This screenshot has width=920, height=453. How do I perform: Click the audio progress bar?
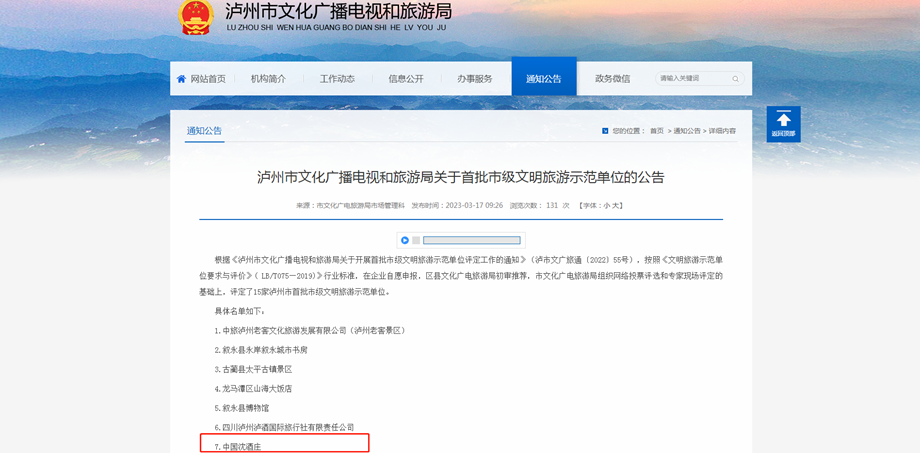pyautogui.click(x=472, y=240)
